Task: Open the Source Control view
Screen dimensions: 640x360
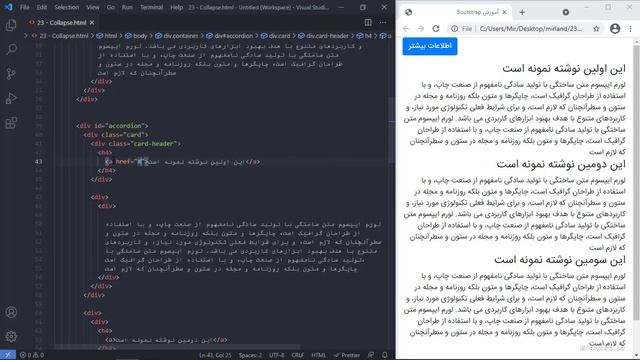Action: point(11,74)
